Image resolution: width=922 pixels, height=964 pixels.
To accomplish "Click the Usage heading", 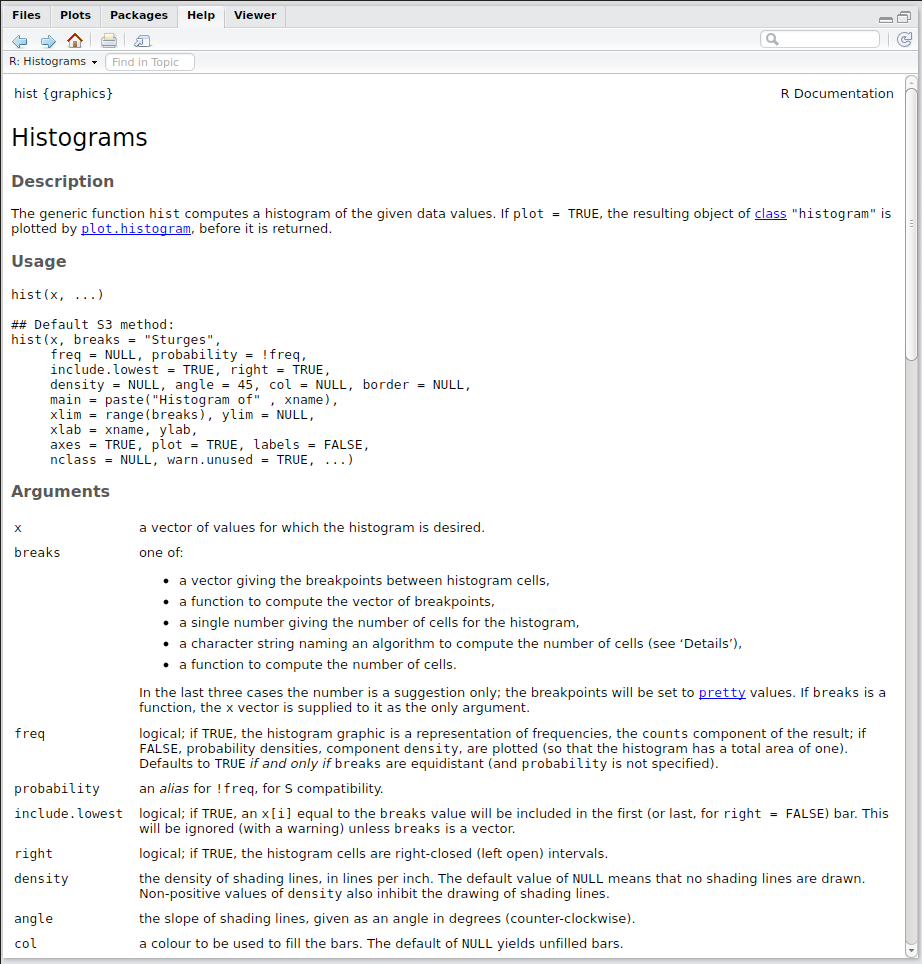I will [39, 261].
